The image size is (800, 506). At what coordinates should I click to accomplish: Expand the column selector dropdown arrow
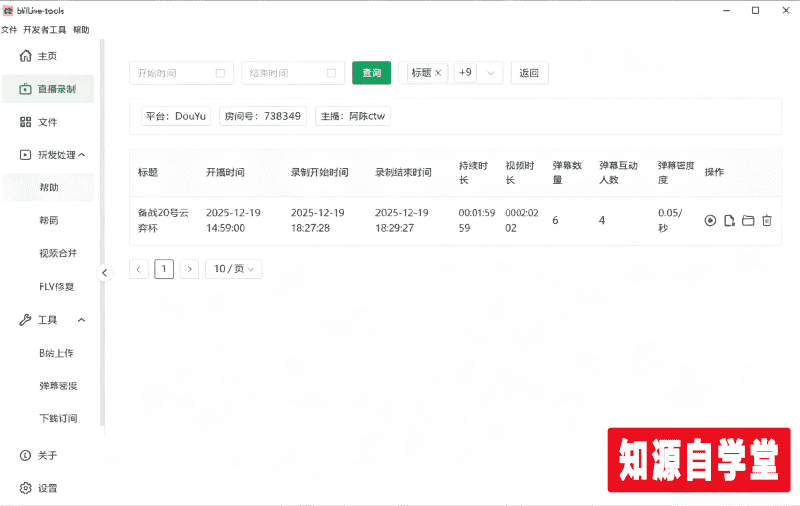pos(491,73)
